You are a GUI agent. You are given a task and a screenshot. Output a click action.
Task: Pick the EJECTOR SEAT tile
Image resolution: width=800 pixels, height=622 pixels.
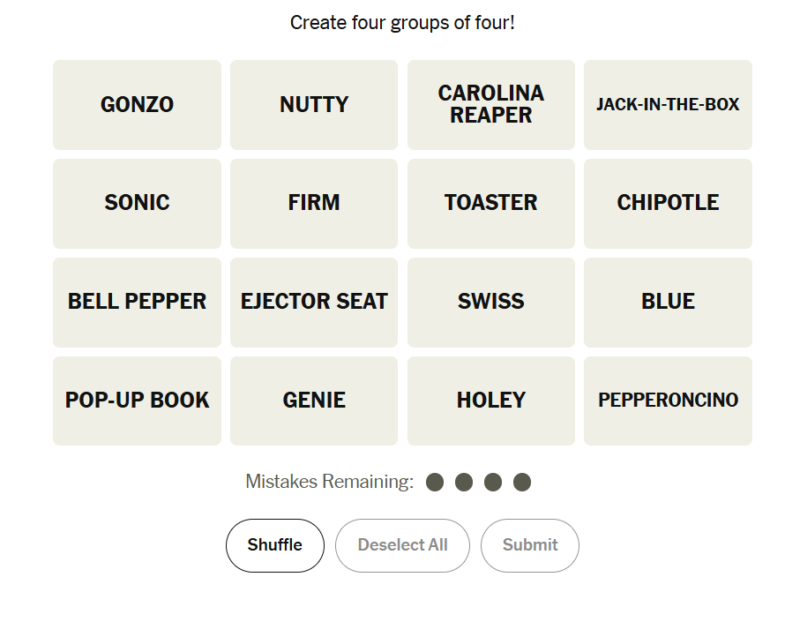tap(314, 302)
